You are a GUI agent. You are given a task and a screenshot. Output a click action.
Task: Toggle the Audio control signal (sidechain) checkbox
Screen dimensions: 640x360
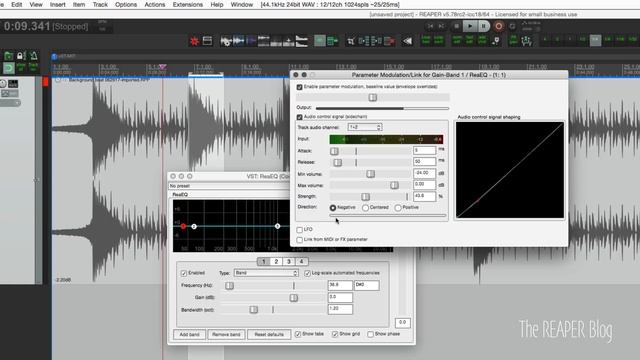[300, 117]
